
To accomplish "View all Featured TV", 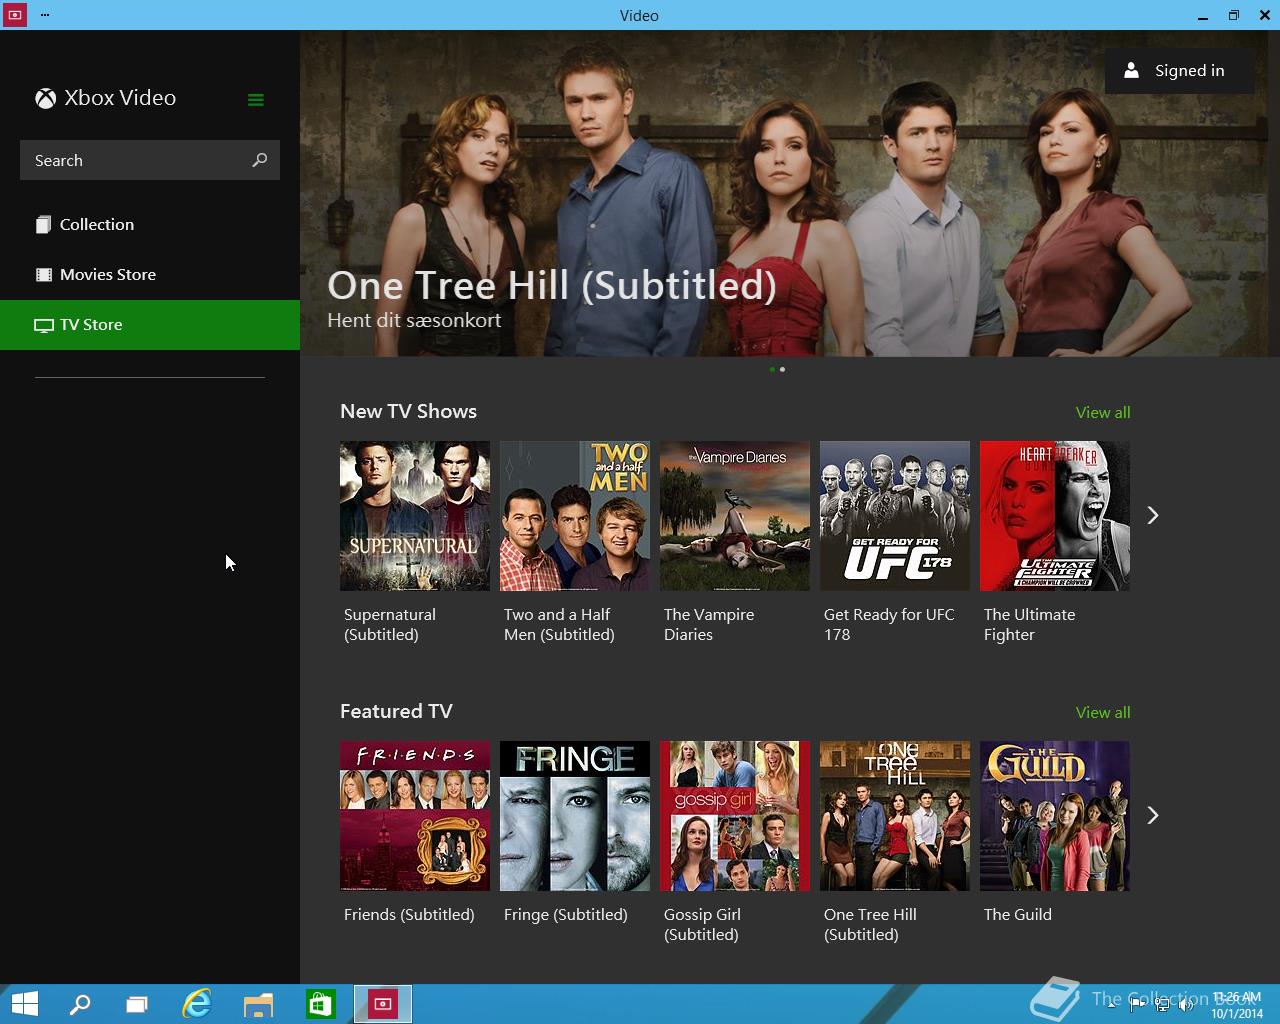I will tap(1103, 712).
